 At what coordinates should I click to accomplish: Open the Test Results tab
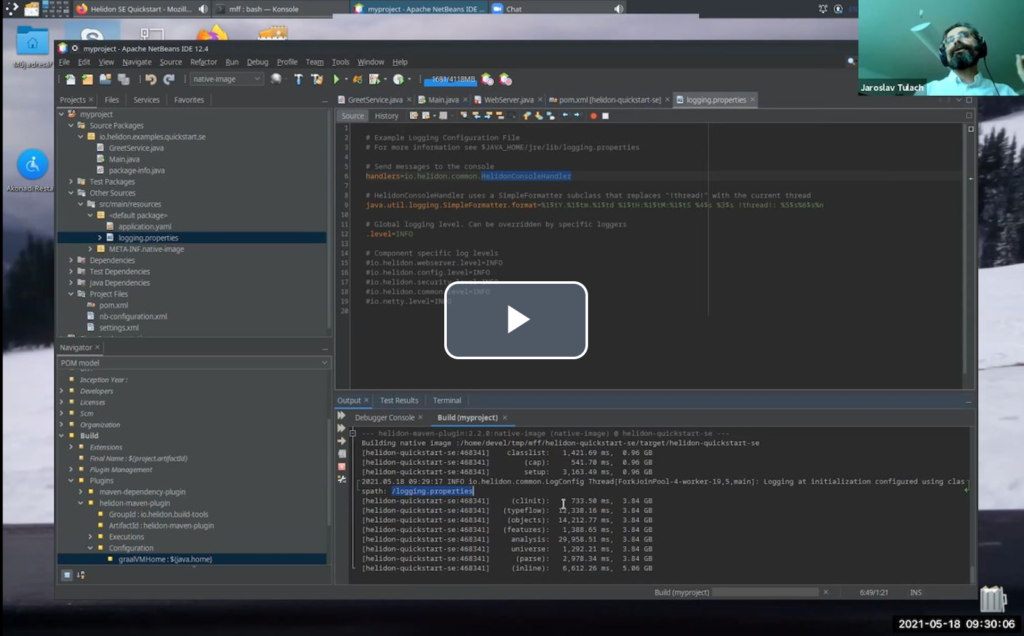pyautogui.click(x=399, y=400)
